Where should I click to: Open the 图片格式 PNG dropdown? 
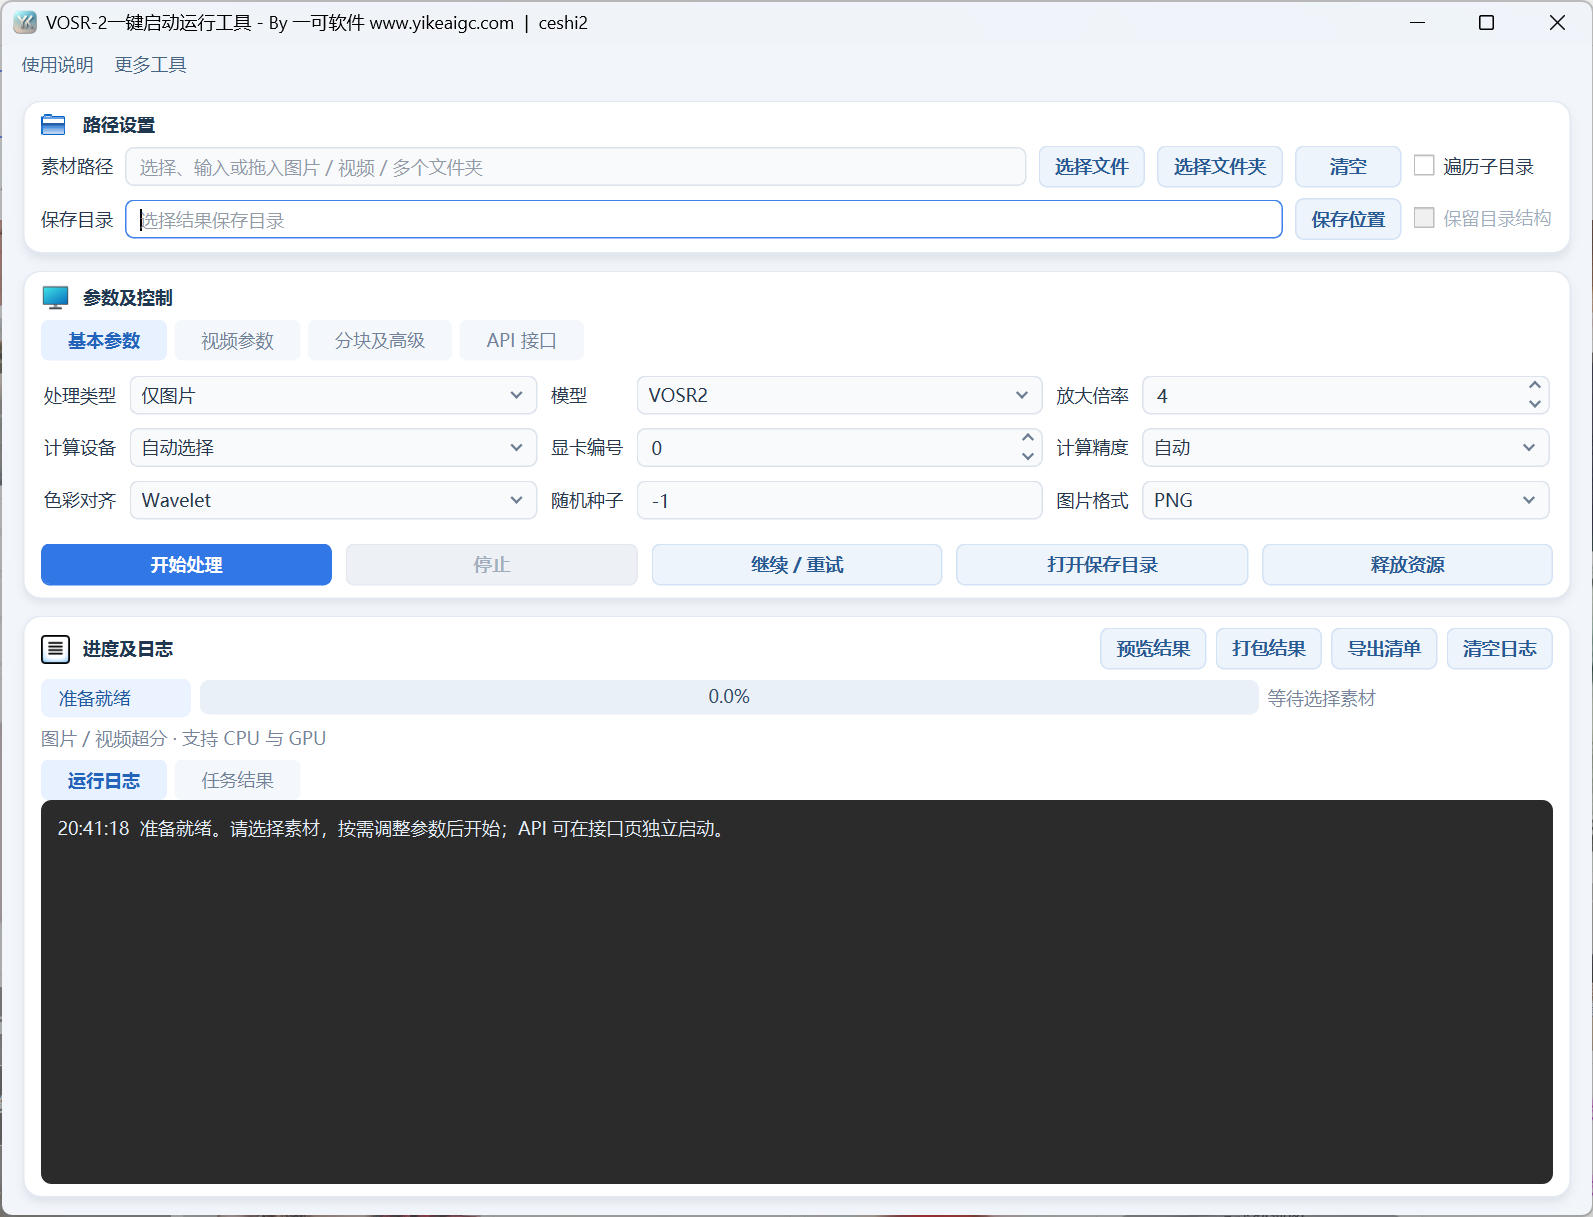(x=1346, y=500)
